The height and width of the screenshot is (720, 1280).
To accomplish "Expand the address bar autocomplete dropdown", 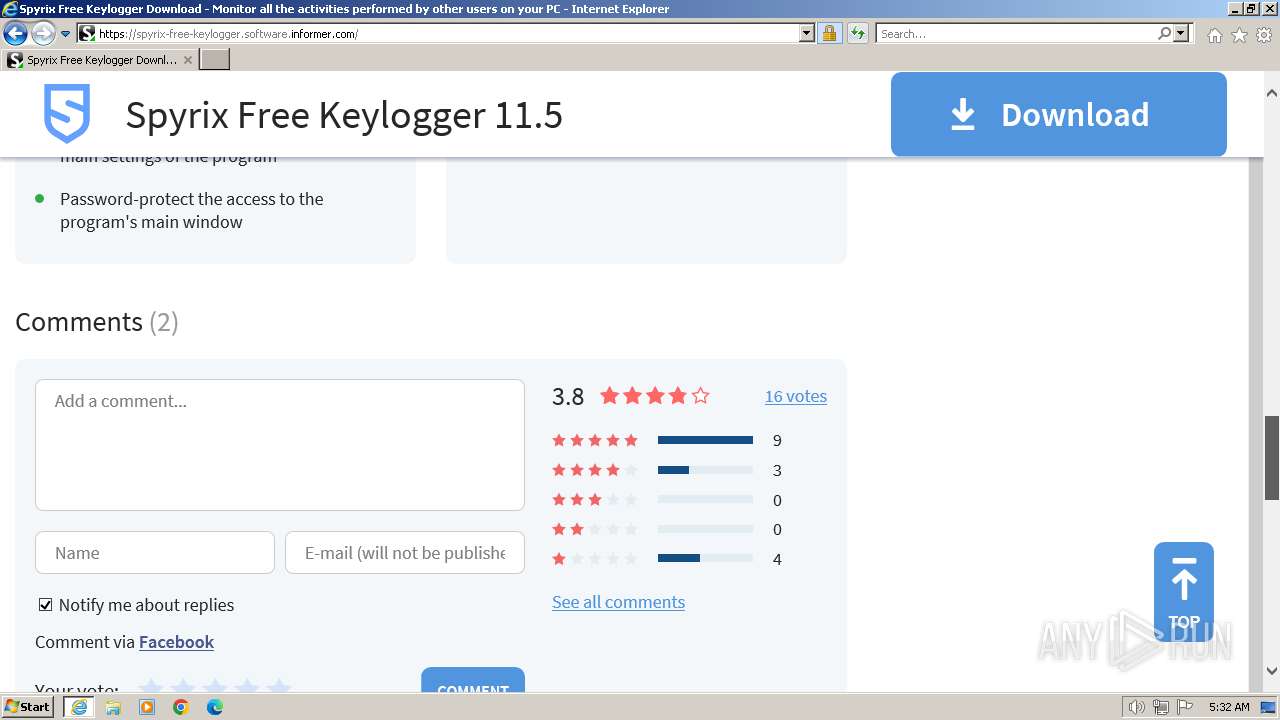I will [x=807, y=34].
